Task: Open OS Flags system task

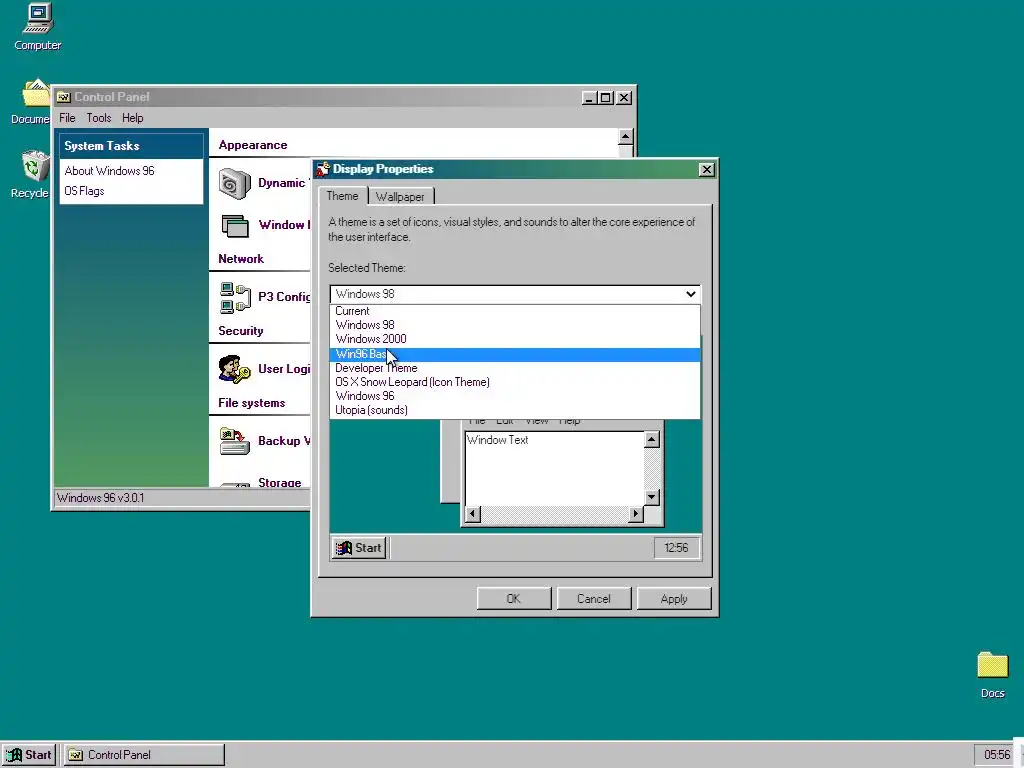Action: click(x=84, y=191)
